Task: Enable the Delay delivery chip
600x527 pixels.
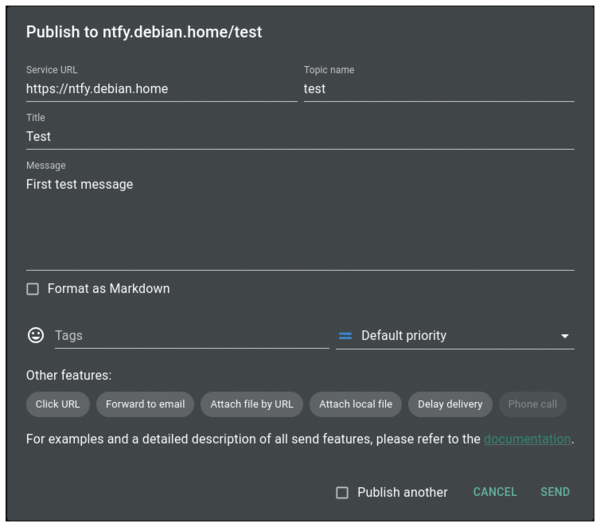Action: click(450, 404)
